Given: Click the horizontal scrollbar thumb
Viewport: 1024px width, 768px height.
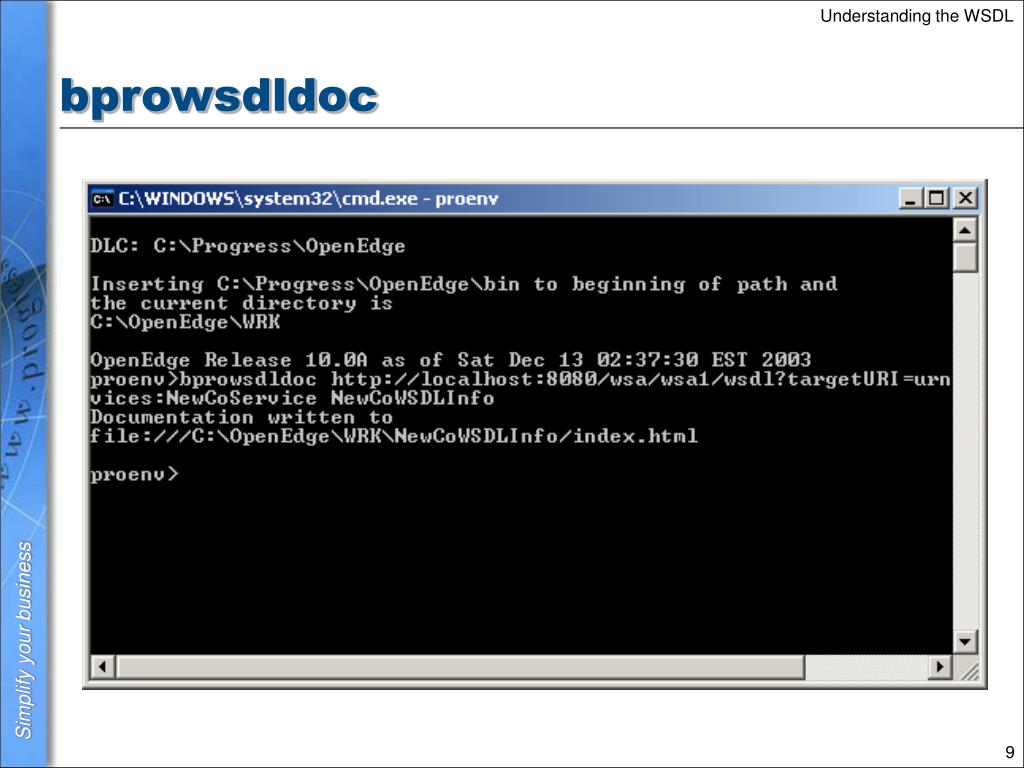Looking at the screenshot, I should (x=460, y=667).
